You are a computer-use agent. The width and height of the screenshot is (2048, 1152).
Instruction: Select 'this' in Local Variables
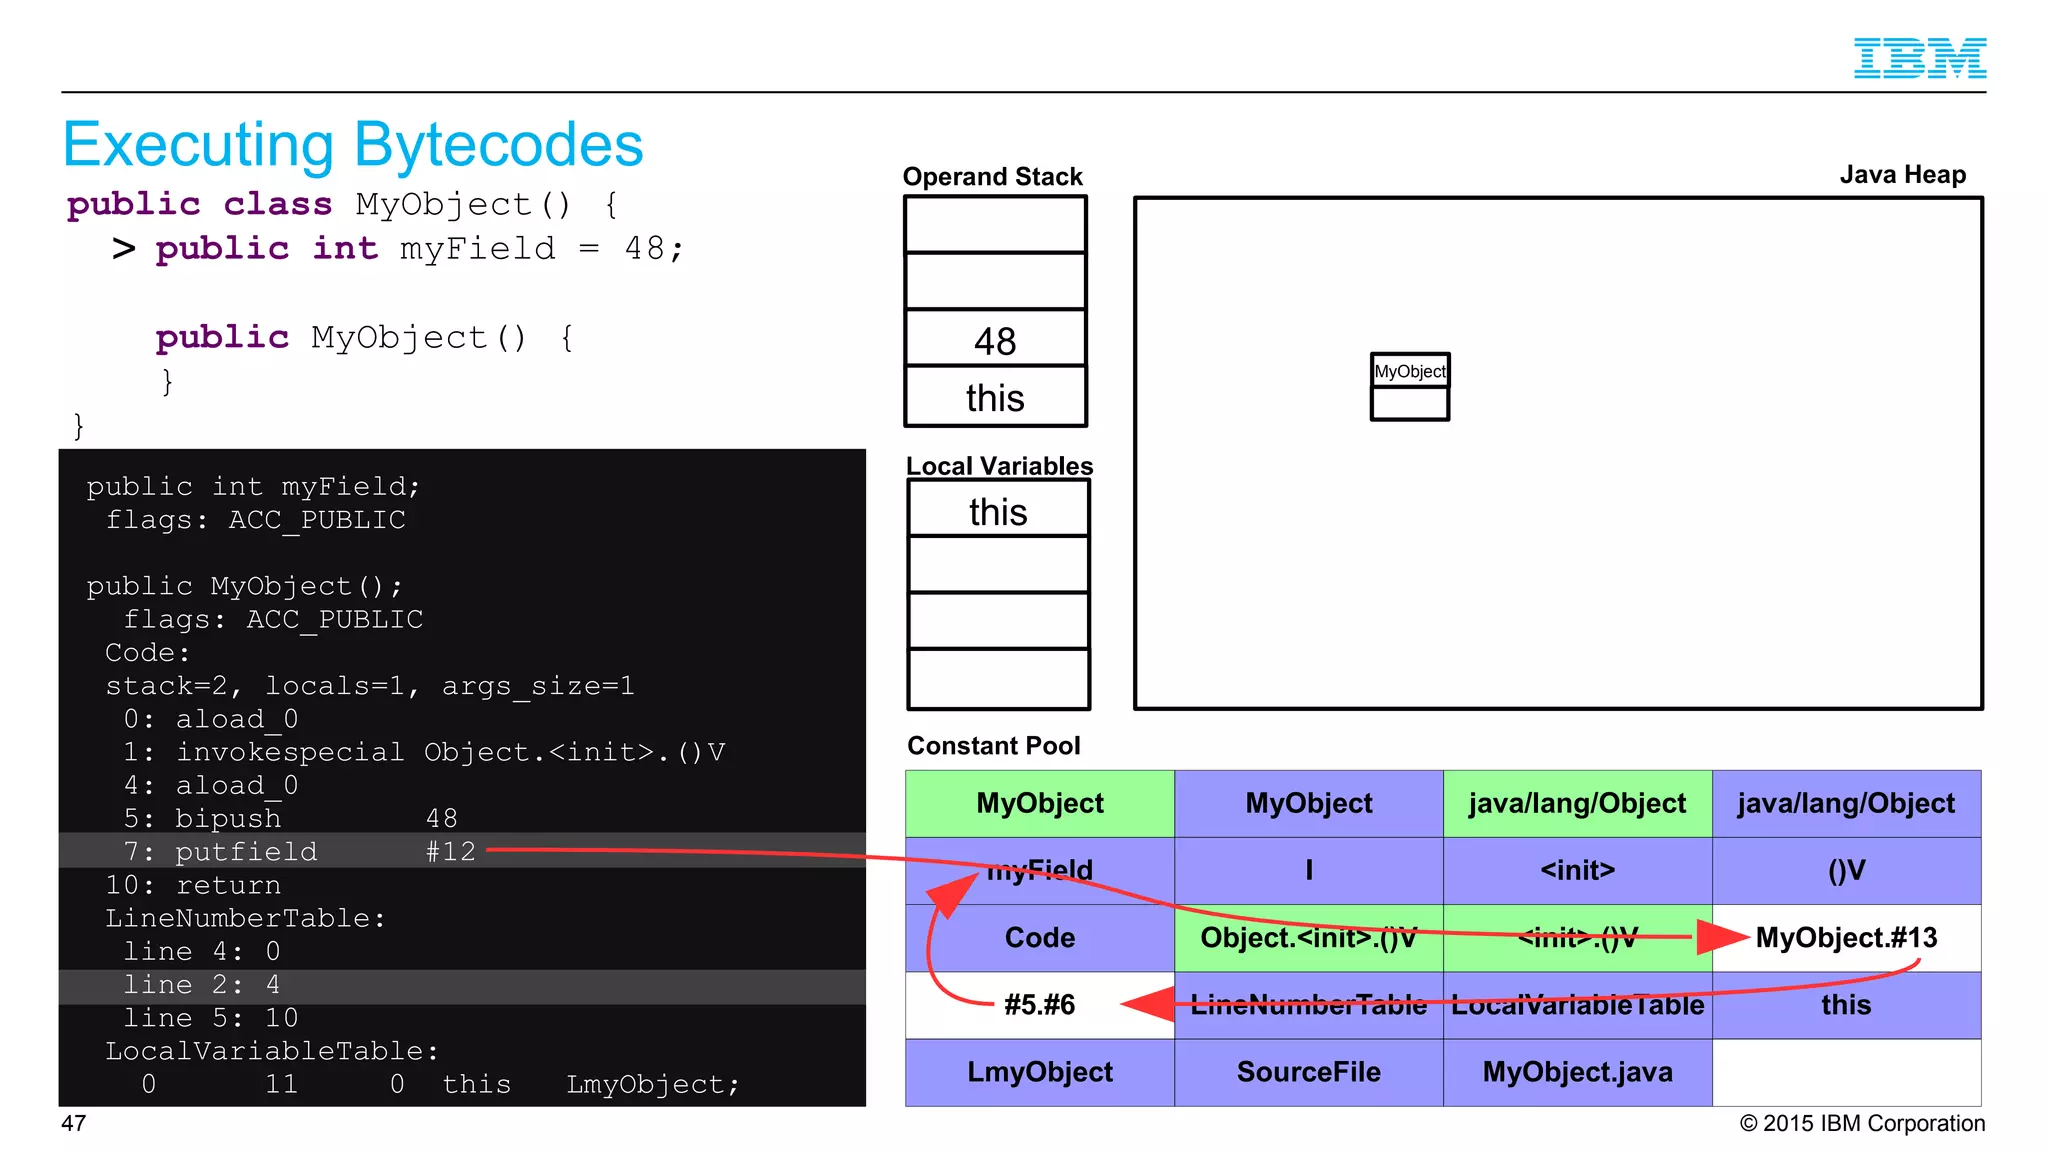998,510
